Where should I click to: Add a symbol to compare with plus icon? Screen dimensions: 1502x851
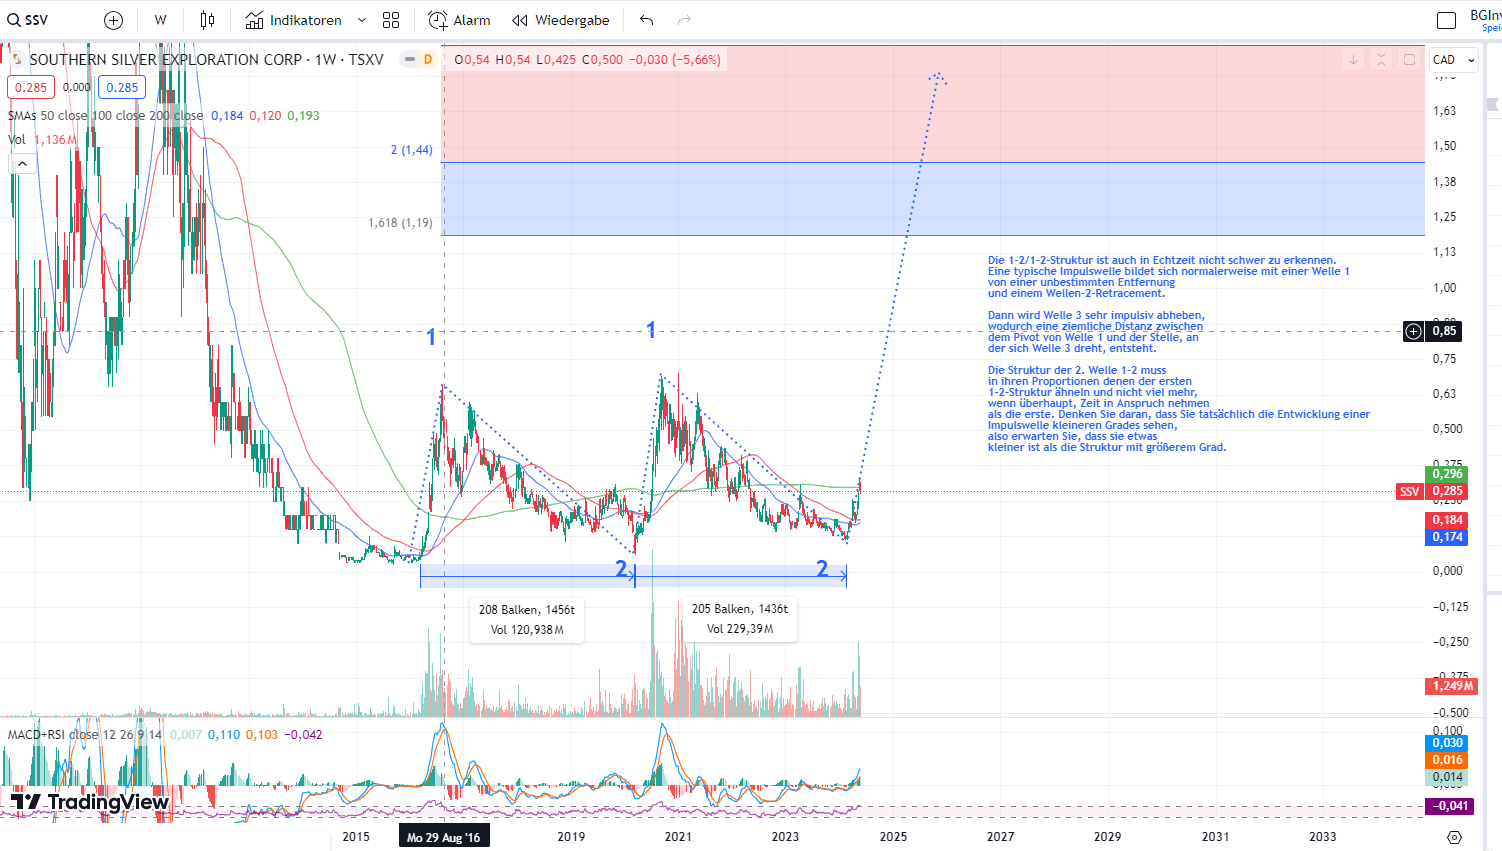[x=114, y=20]
